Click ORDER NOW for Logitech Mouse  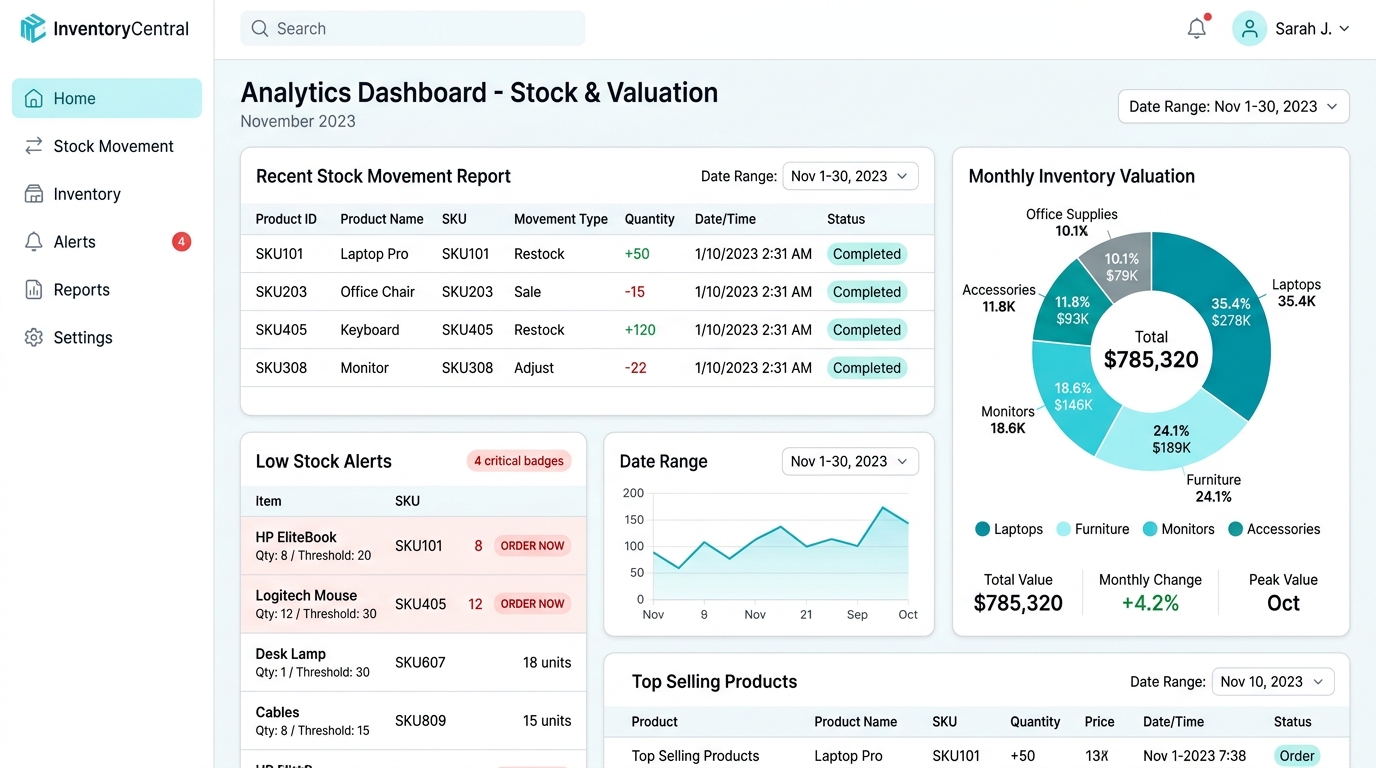coord(532,604)
